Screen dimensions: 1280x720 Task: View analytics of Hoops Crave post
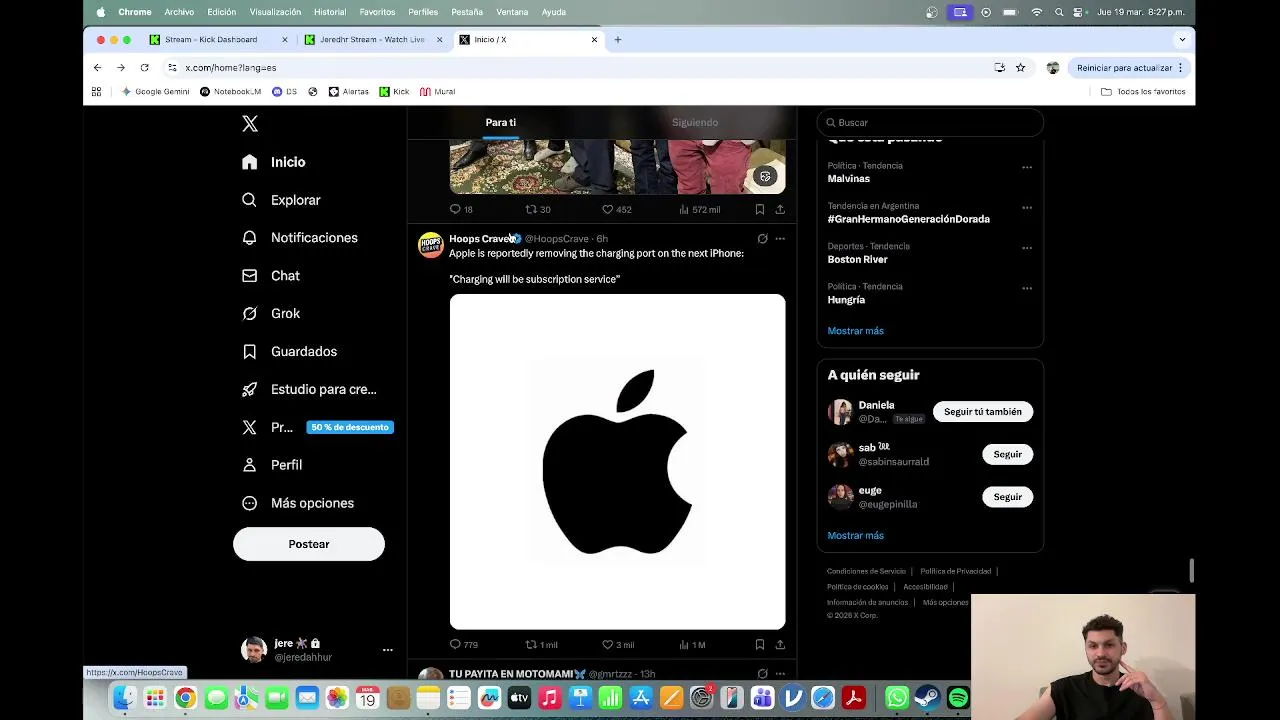692,645
